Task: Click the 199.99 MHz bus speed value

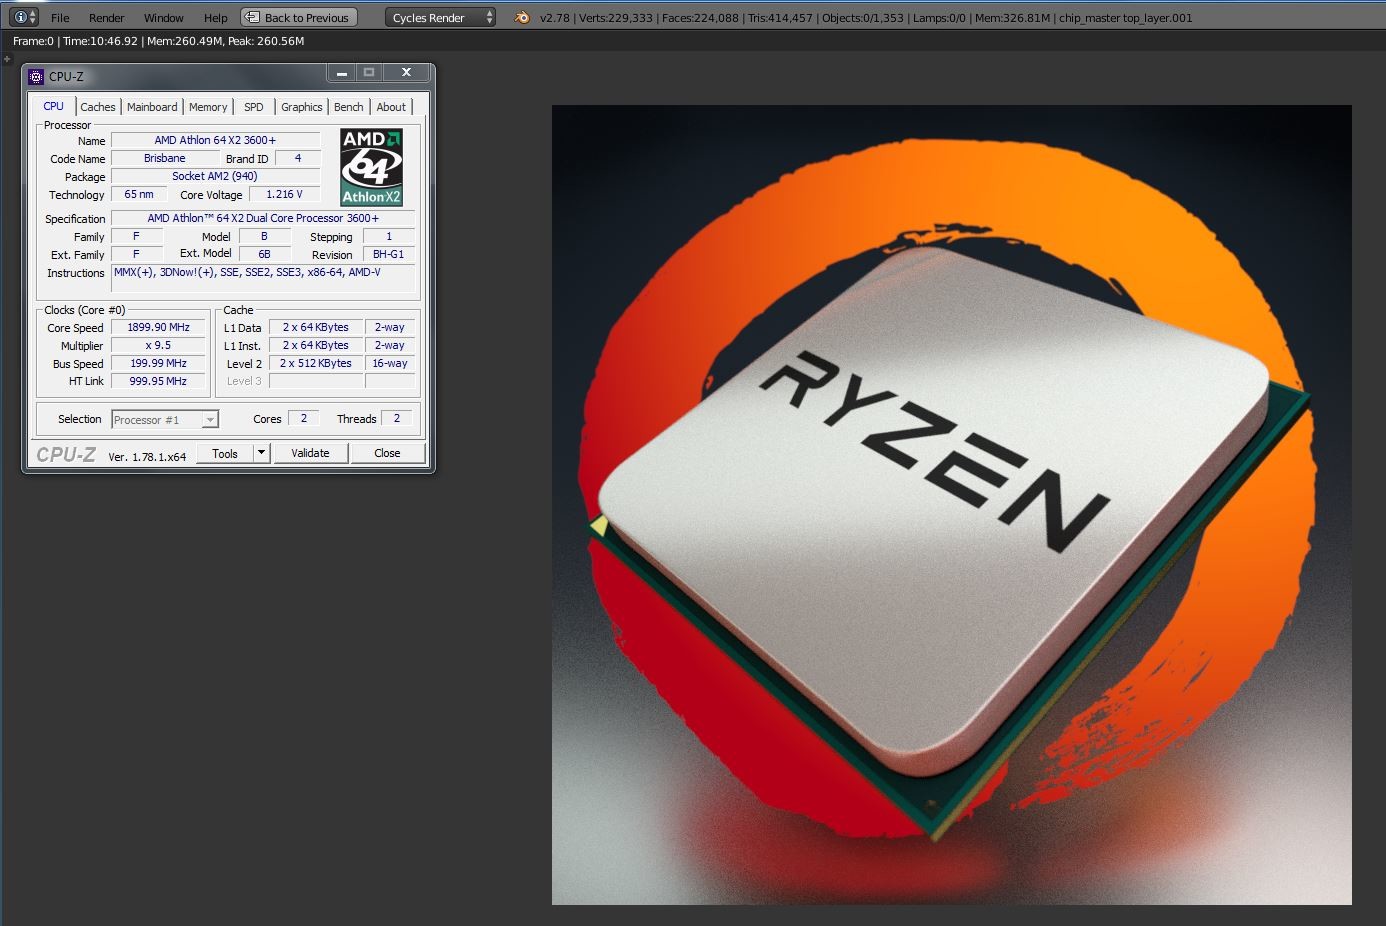Action: [x=158, y=363]
